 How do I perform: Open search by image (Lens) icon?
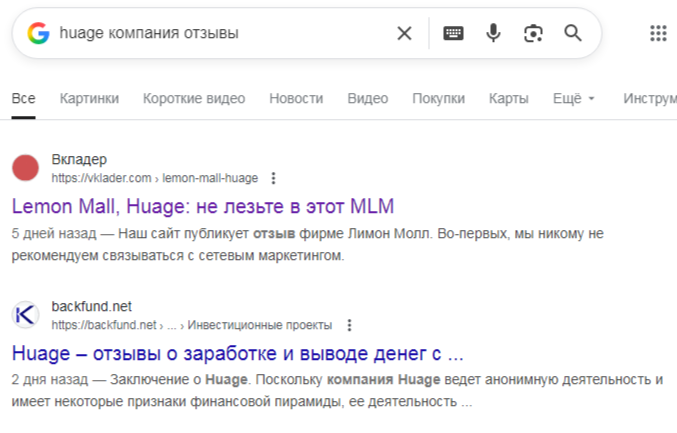tap(533, 34)
